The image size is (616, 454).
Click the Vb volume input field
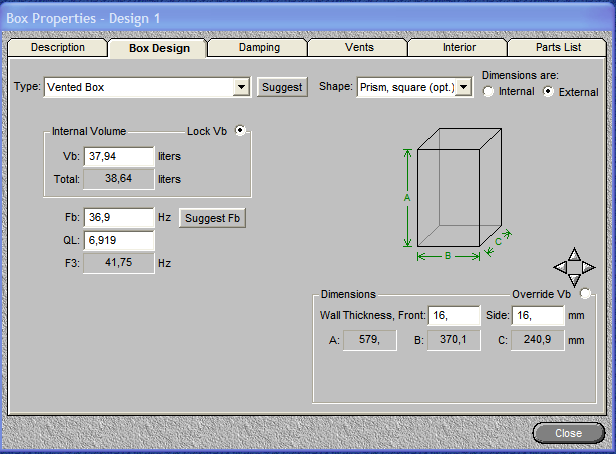pyautogui.click(x=119, y=156)
